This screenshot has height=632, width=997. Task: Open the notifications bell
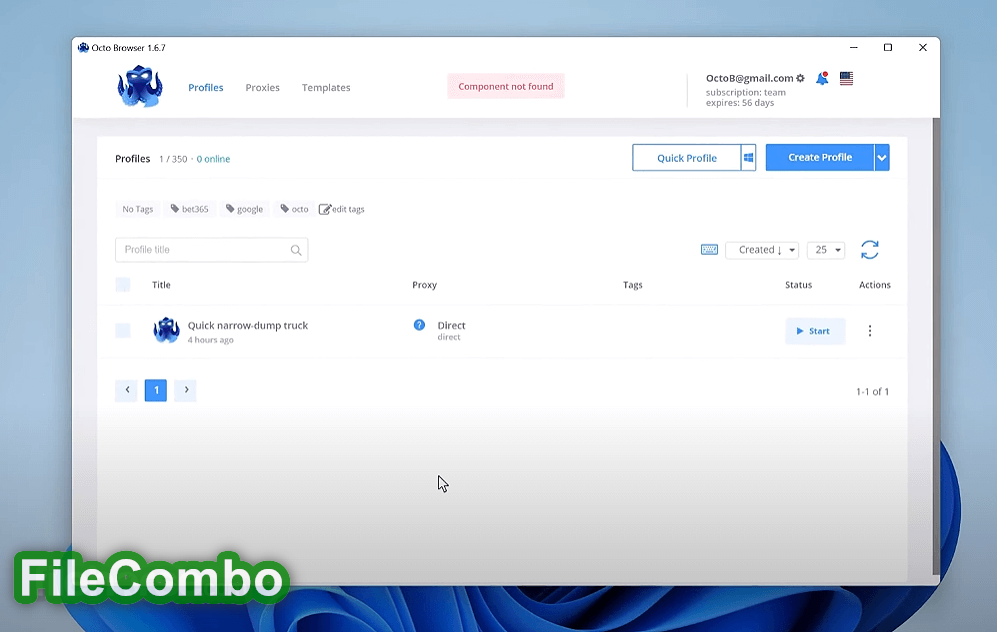point(822,78)
